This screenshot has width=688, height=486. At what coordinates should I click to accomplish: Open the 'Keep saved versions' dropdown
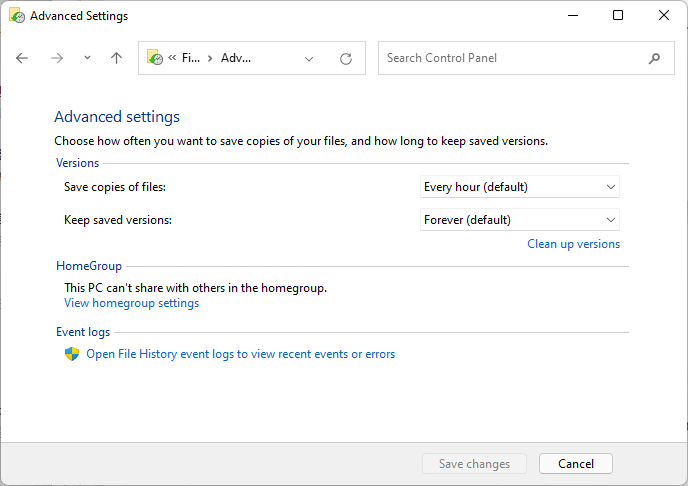click(520, 220)
